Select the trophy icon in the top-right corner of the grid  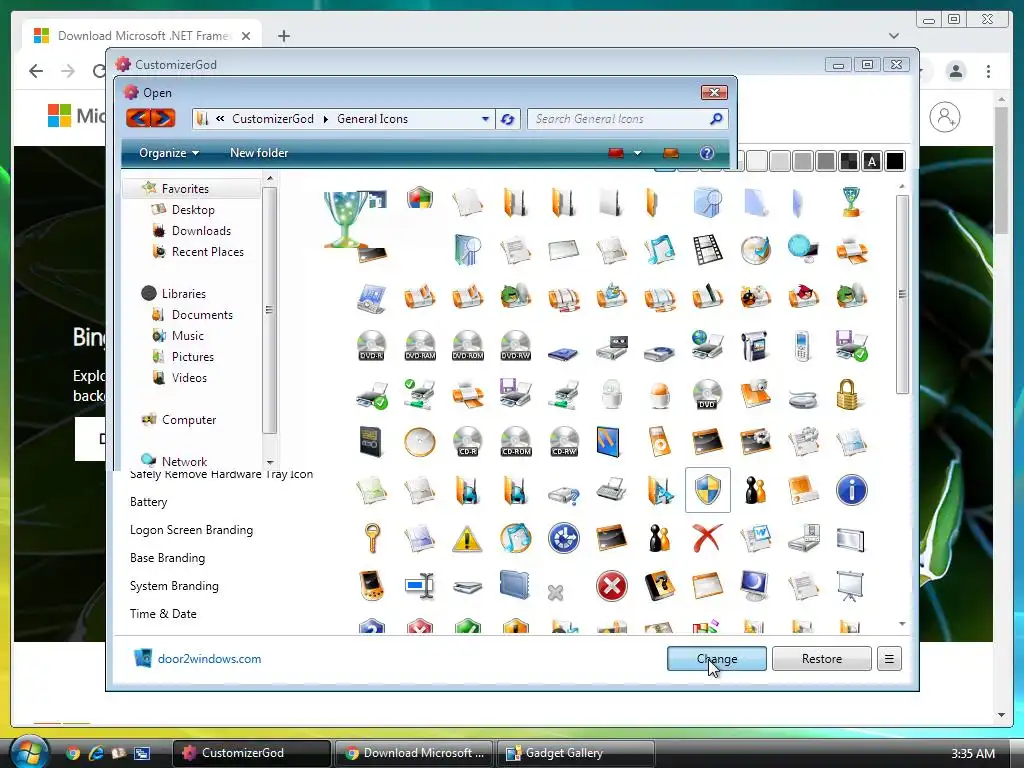pyautogui.click(x=851, y=202)
